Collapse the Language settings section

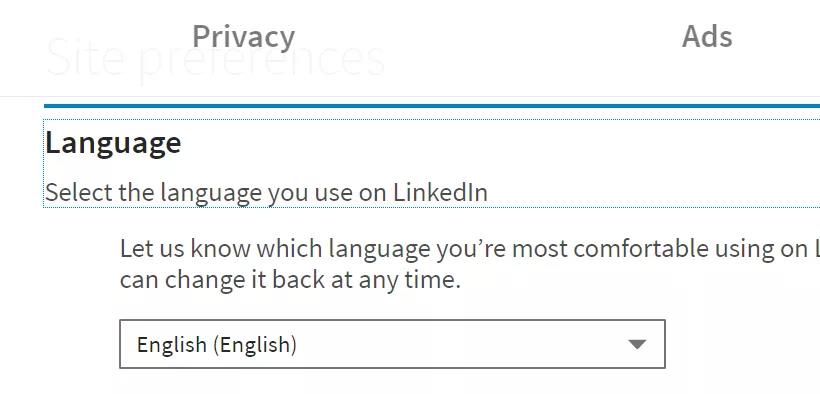point(431,163)
